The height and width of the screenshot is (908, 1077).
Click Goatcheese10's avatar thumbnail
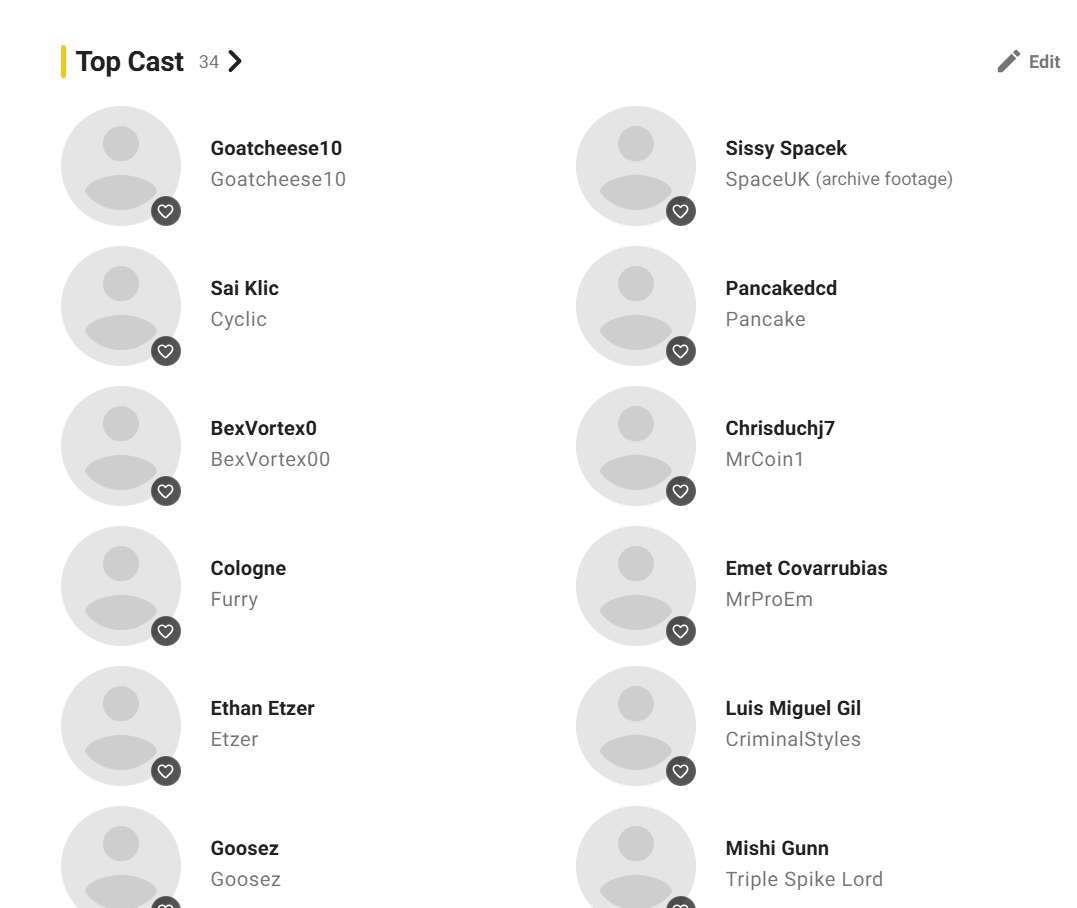tap(121, 166)
